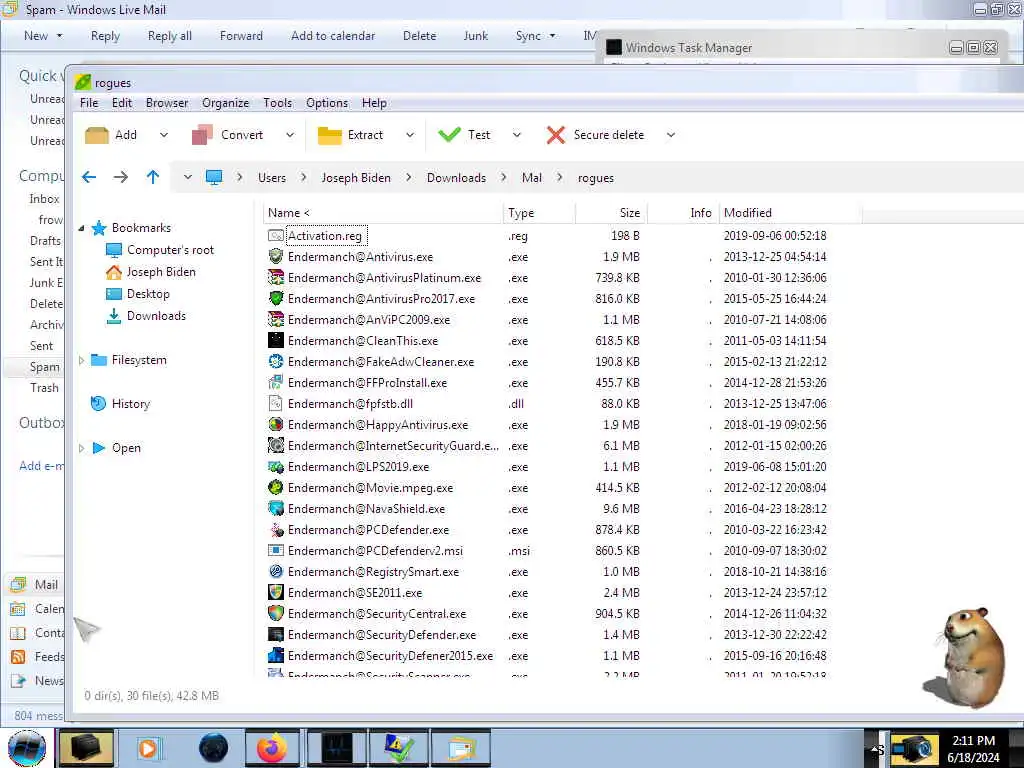Click the red Secure delete icon

(556, 135)
